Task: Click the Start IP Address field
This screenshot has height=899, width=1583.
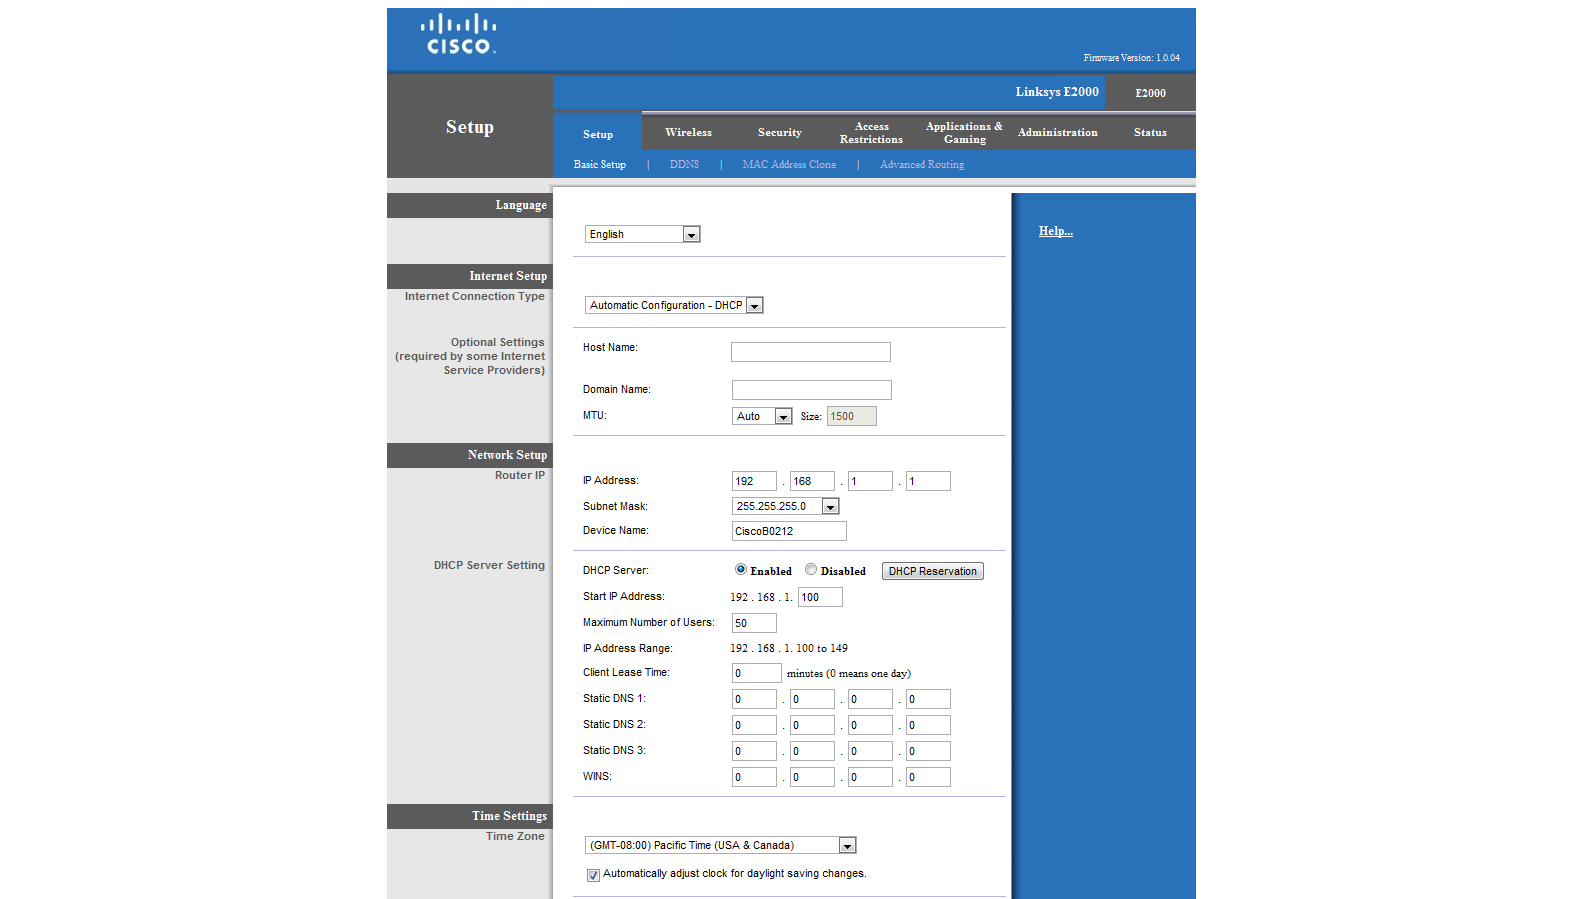Action: pos(820,597)
